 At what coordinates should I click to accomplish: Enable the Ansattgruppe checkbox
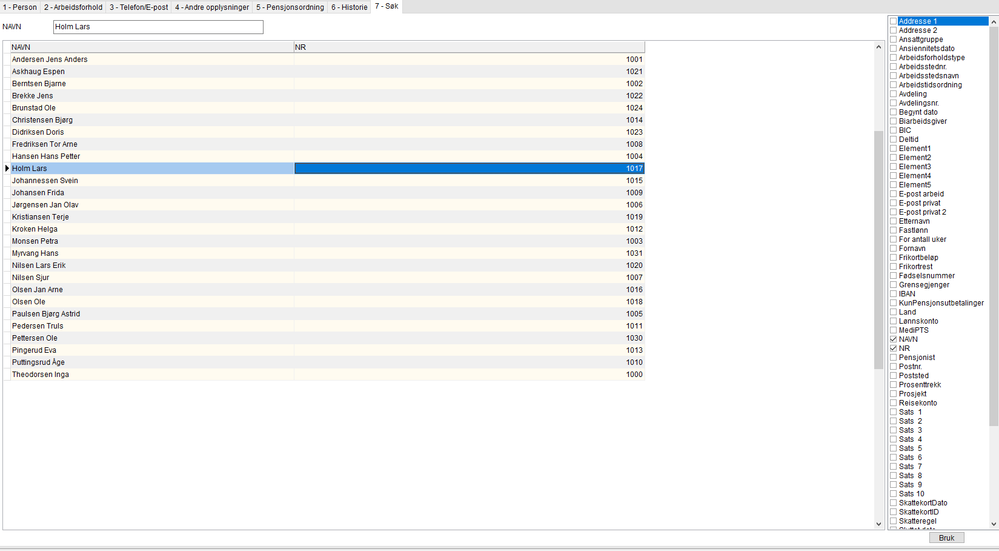coord(893,39)
